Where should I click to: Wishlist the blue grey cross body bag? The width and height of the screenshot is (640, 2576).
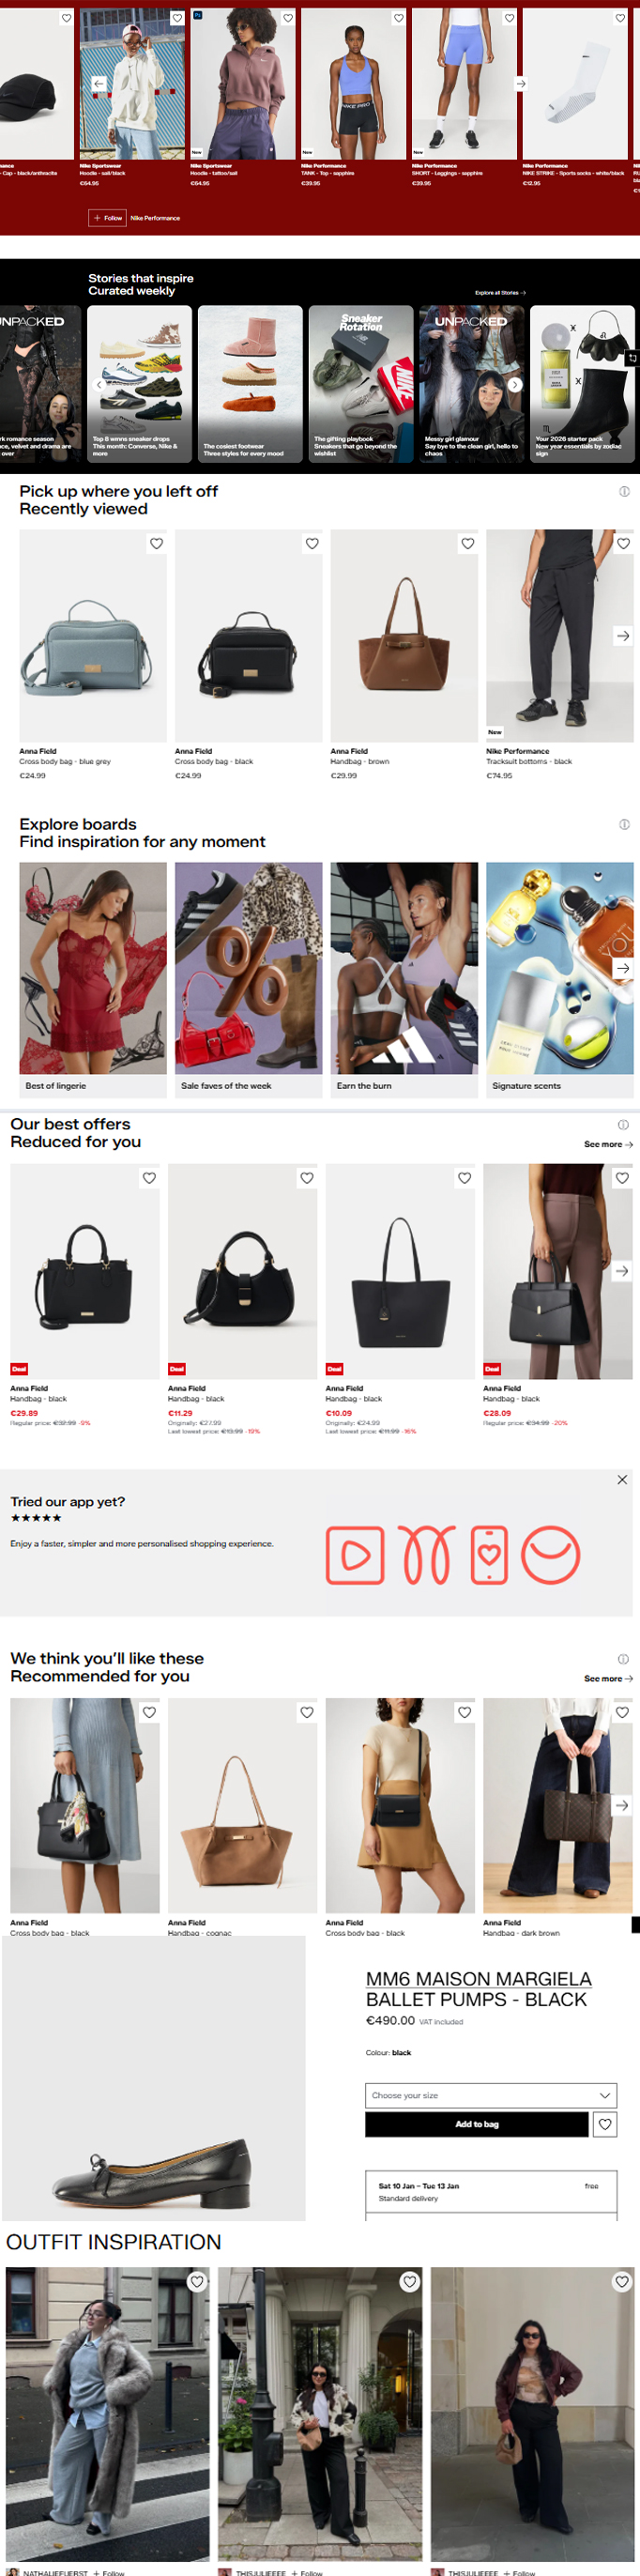click(156, 543)
